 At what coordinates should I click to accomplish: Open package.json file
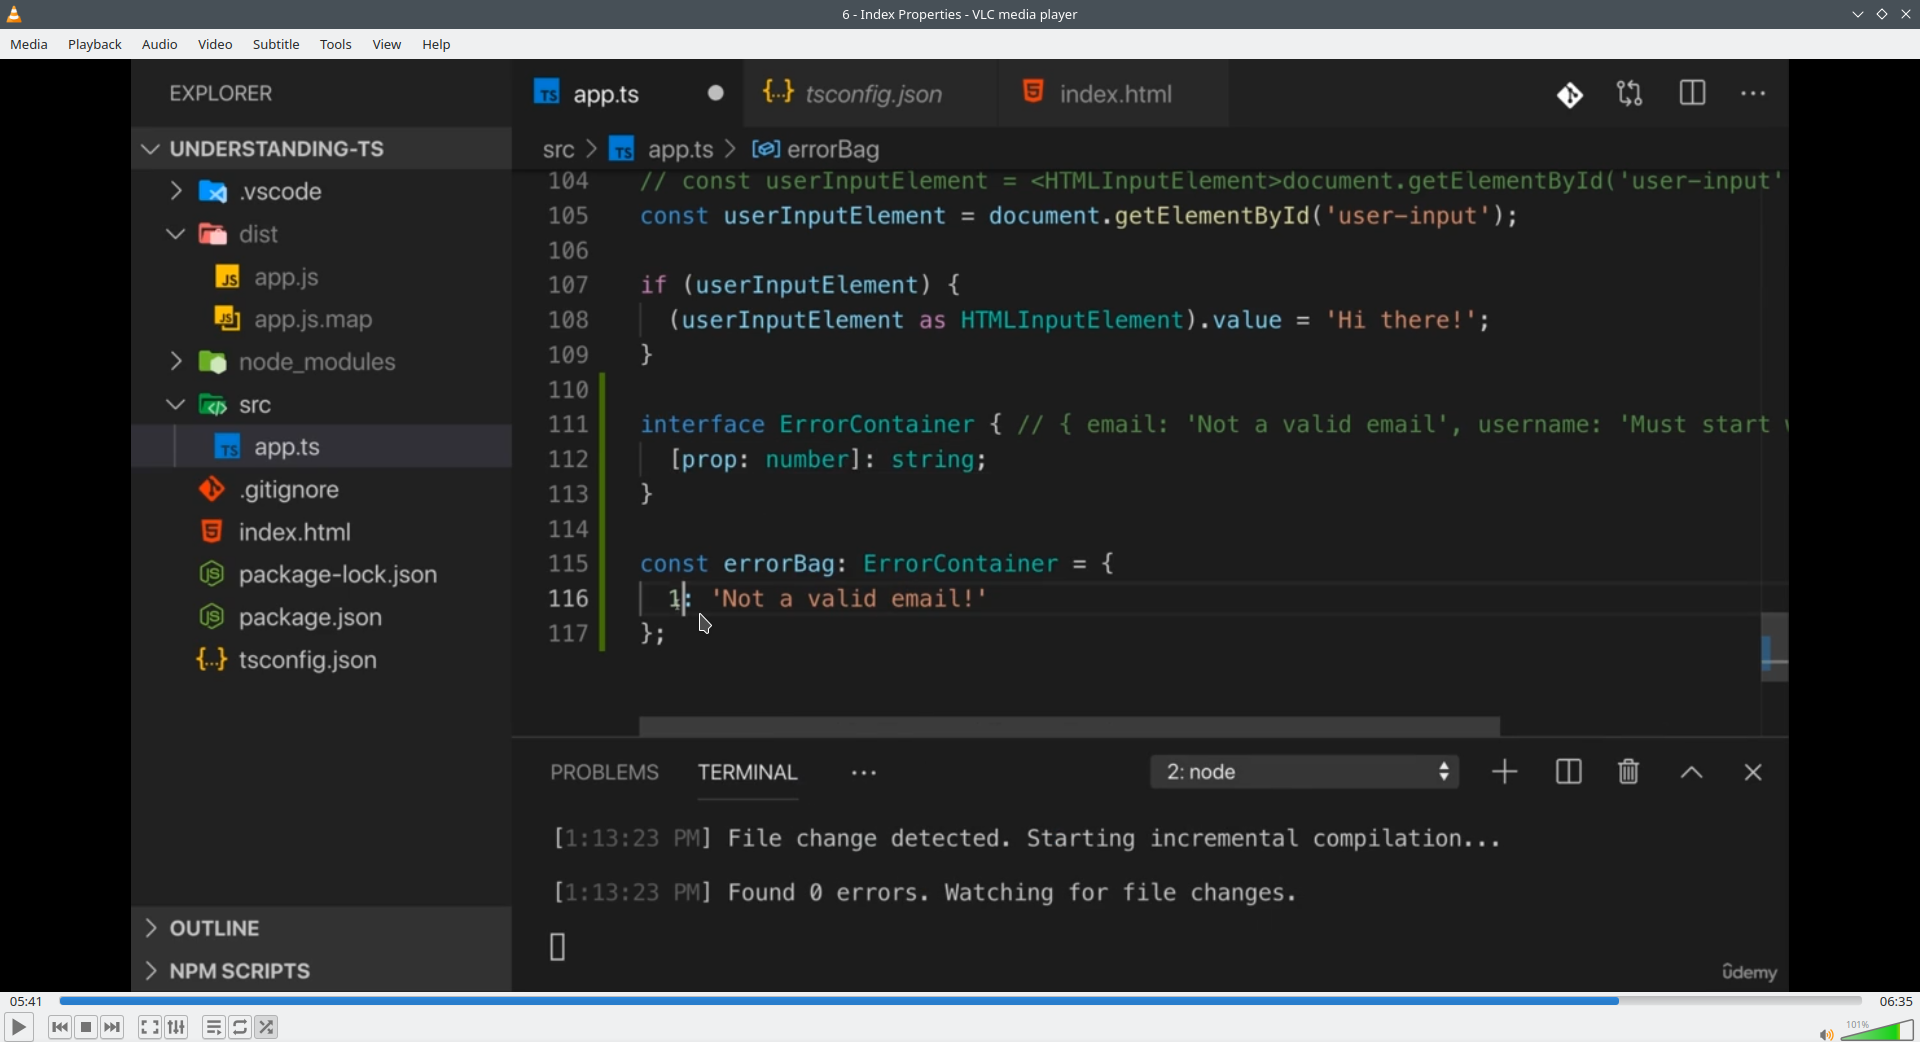(x=321, y=618)
